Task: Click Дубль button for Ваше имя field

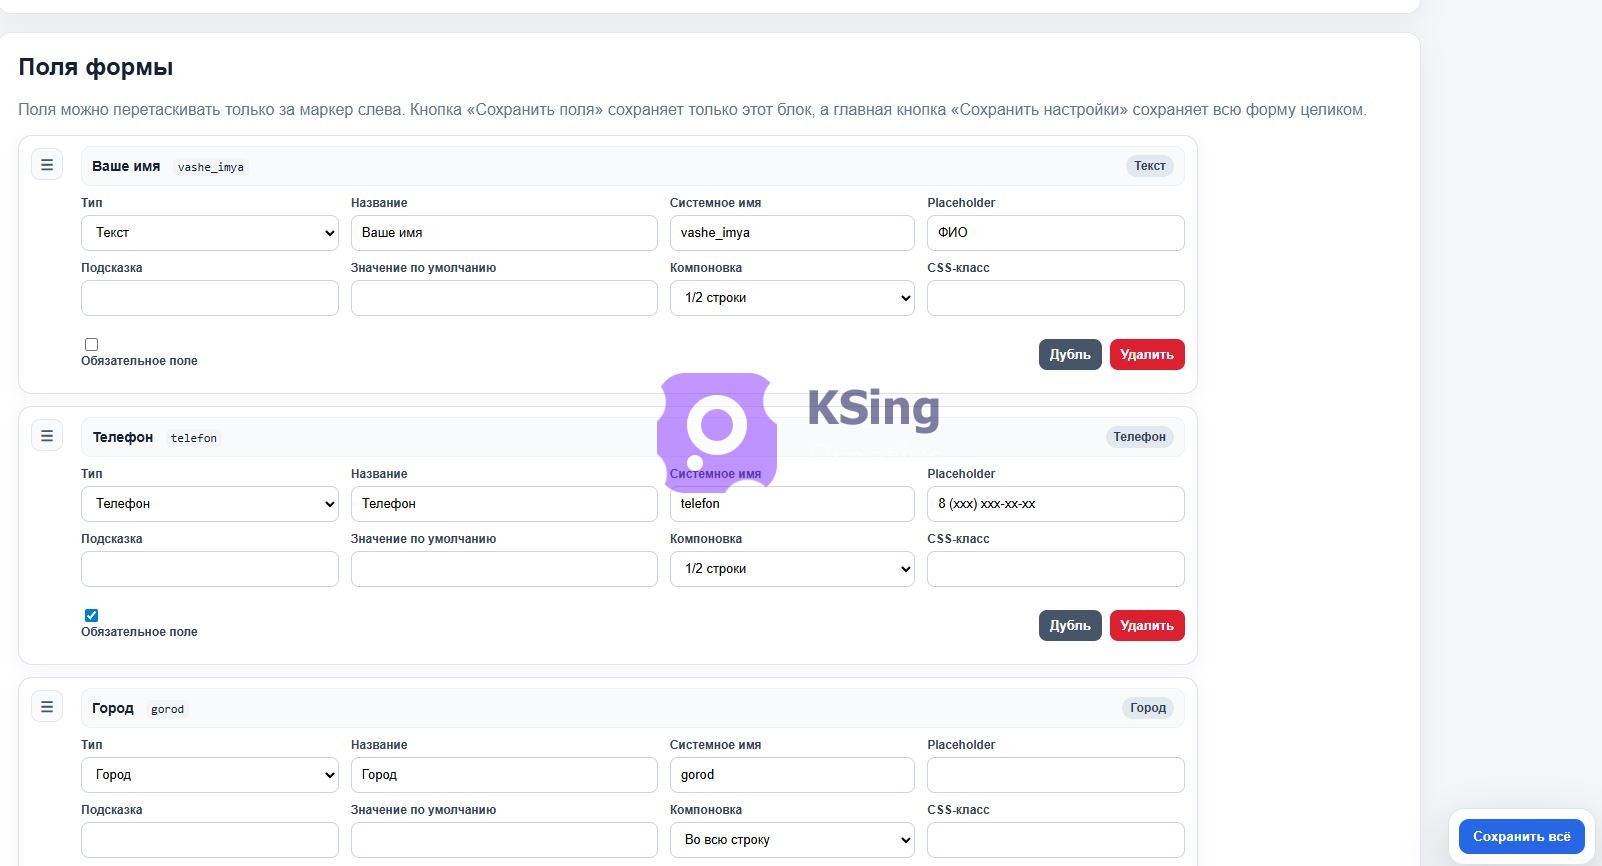Action: pyautogui.click(x=1070, y=355)
